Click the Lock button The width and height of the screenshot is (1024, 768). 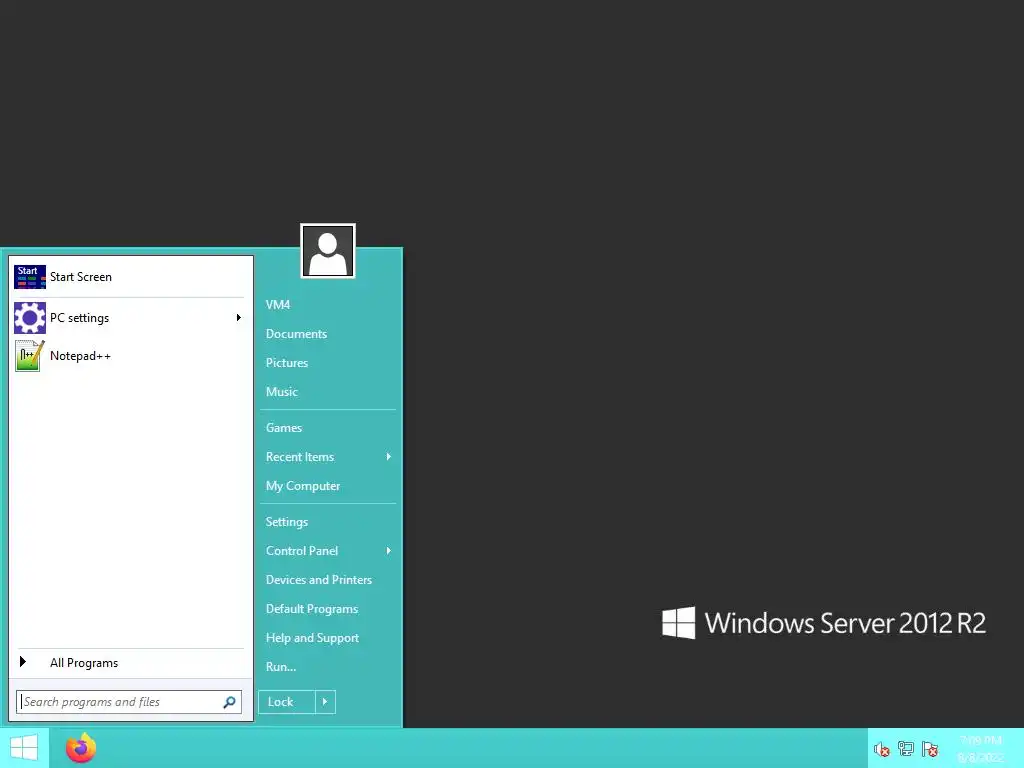coord(287,702)
